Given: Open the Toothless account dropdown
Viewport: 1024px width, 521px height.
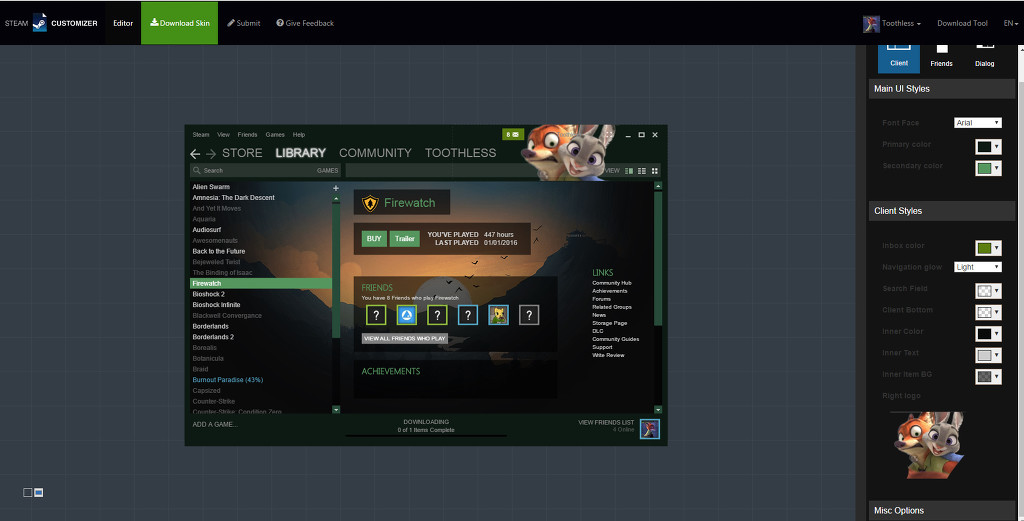Looking at the screenshot, I should coord(901,24).
